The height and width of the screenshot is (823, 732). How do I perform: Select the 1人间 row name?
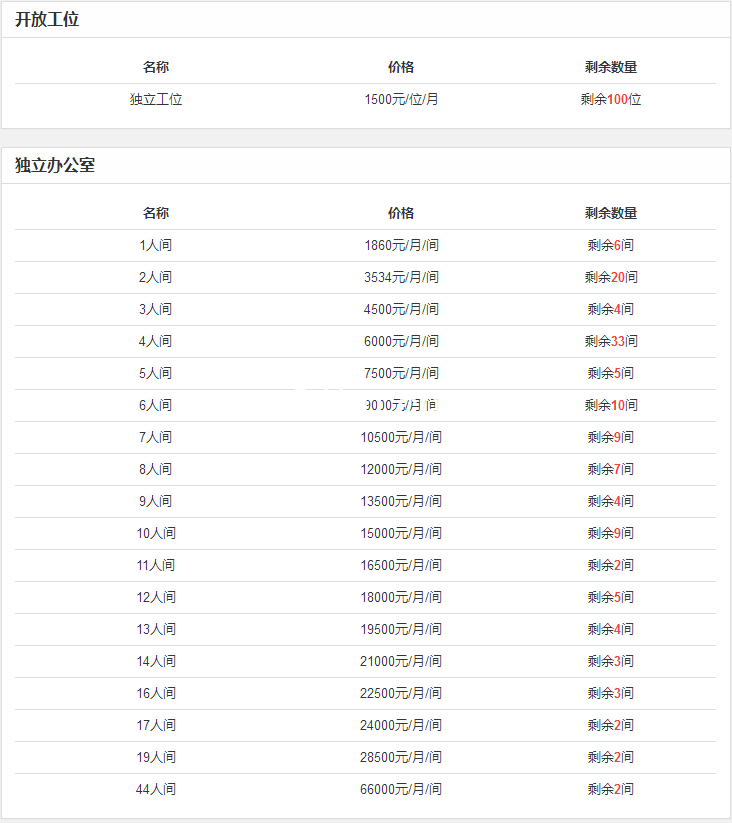pyautogui.click(x=156, y=245)
